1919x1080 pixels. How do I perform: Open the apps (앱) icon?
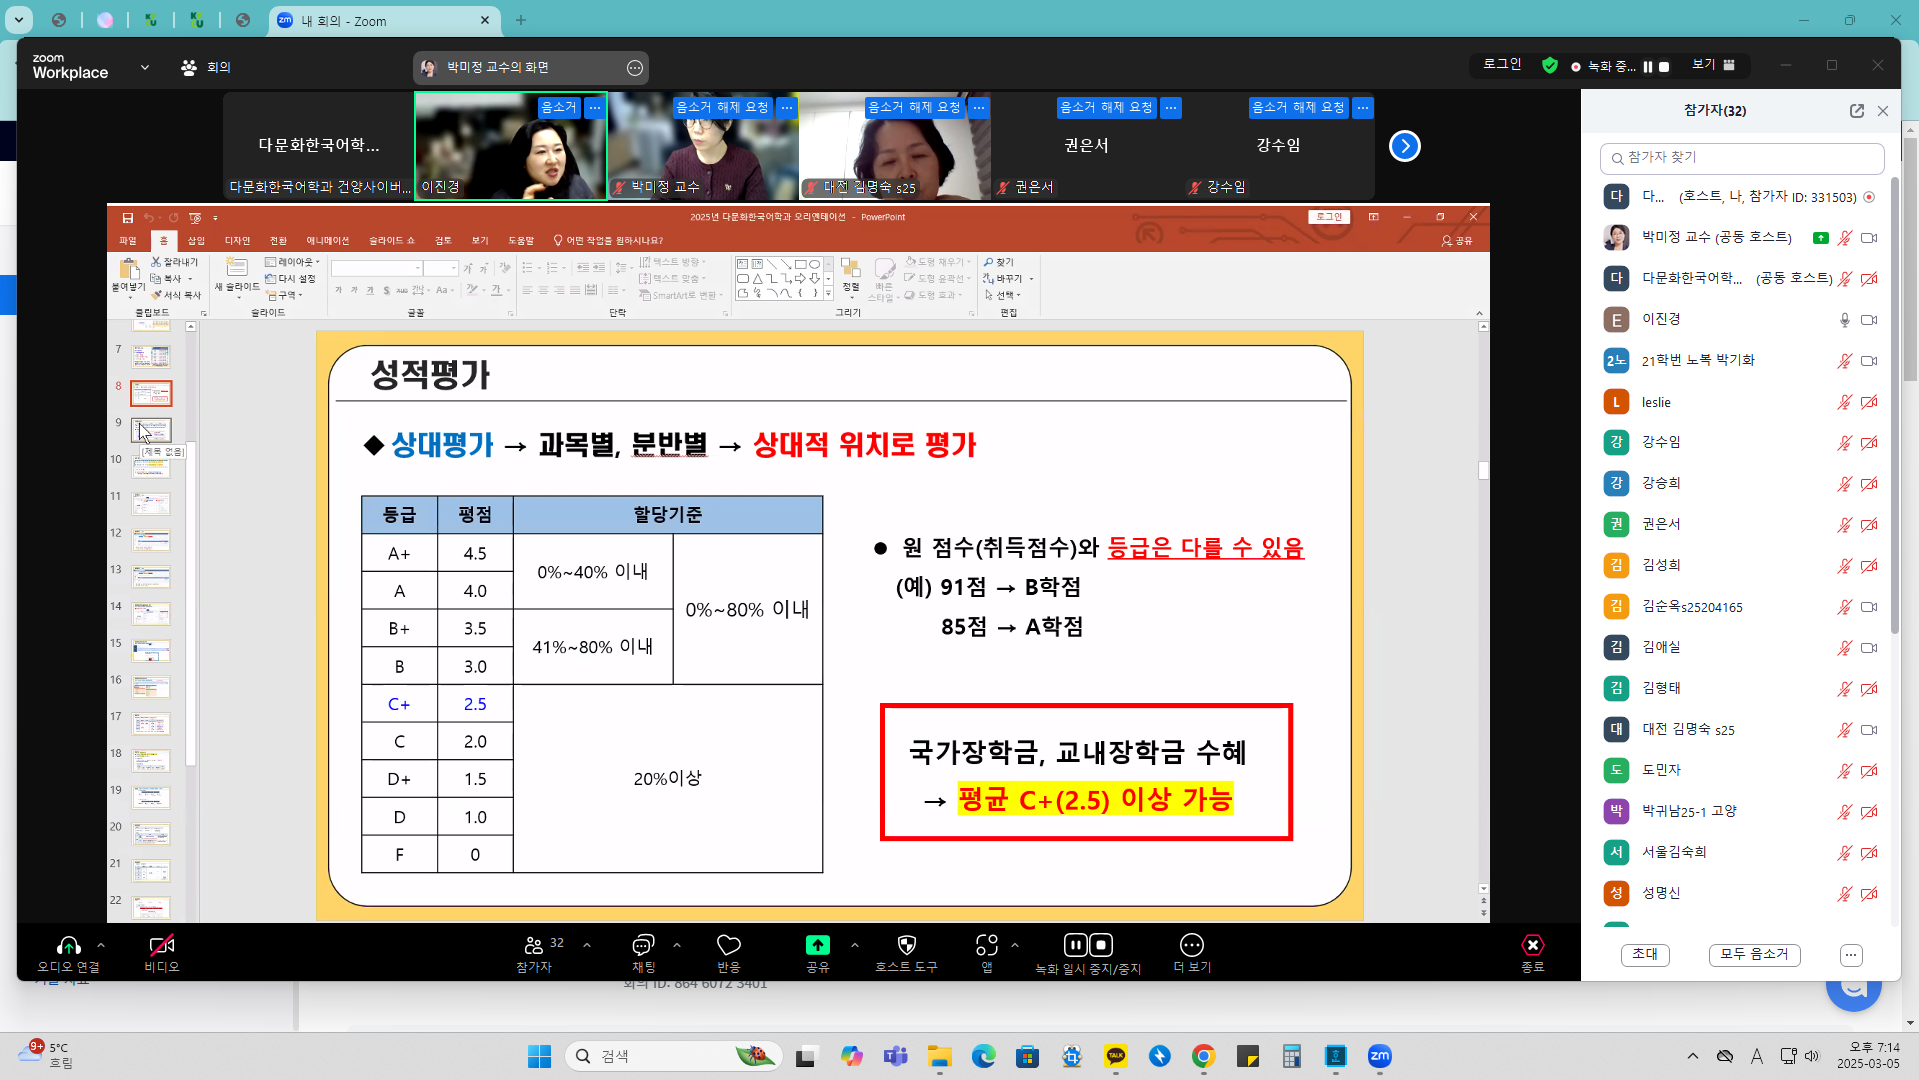[987, 945]
